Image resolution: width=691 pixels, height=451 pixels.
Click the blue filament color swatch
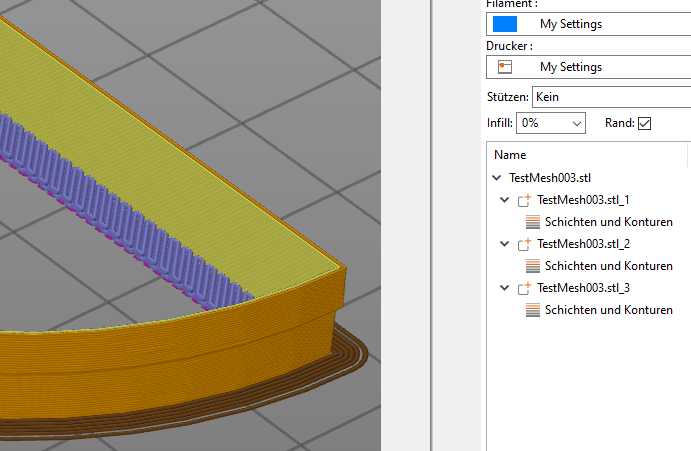click(505, 24)
